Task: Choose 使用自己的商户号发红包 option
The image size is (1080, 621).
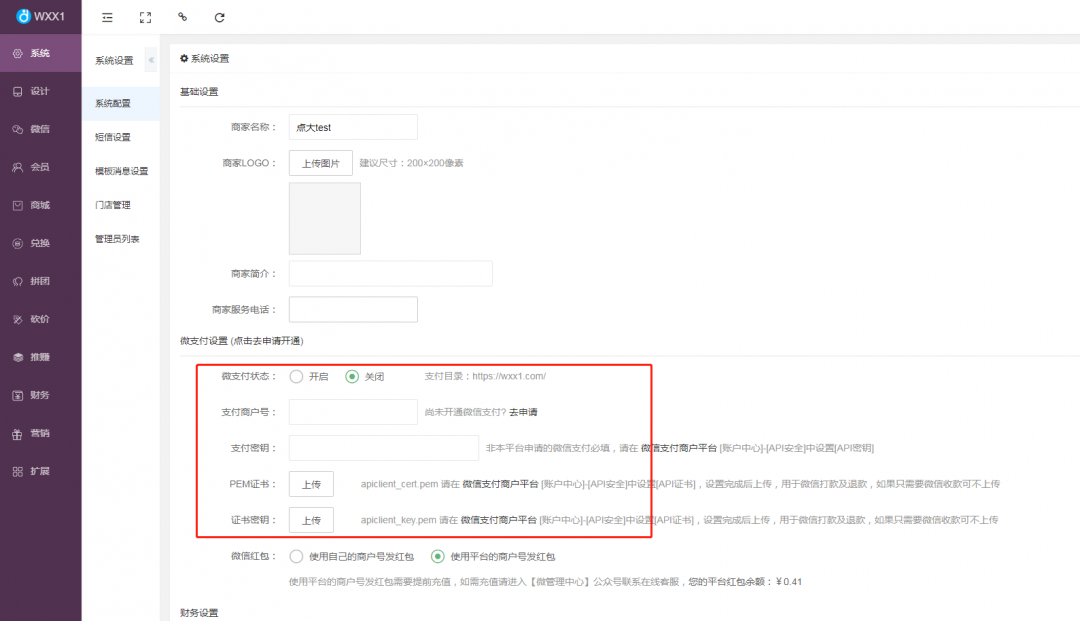Action: pos(296,556)
